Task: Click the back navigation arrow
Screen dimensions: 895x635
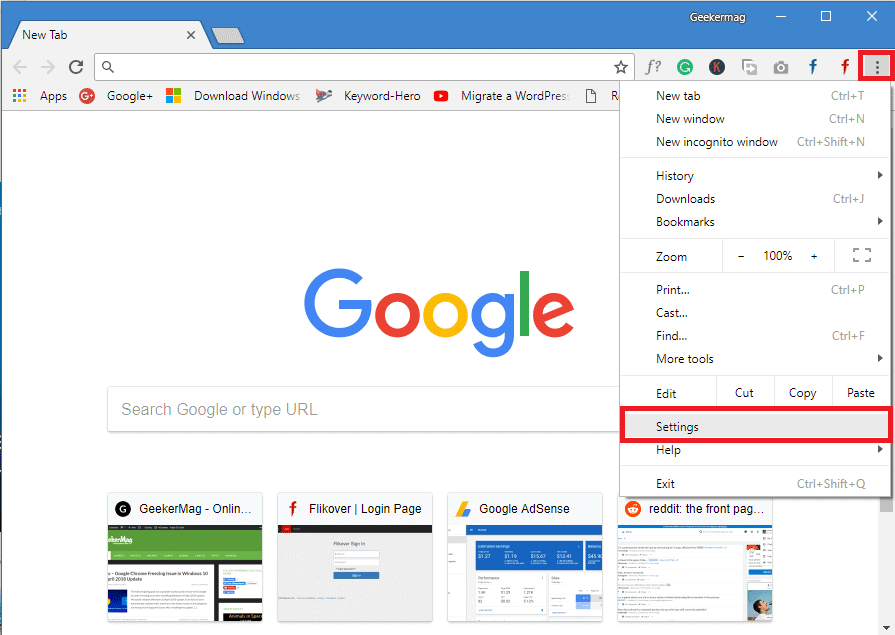Action: [x=20, y=67]
